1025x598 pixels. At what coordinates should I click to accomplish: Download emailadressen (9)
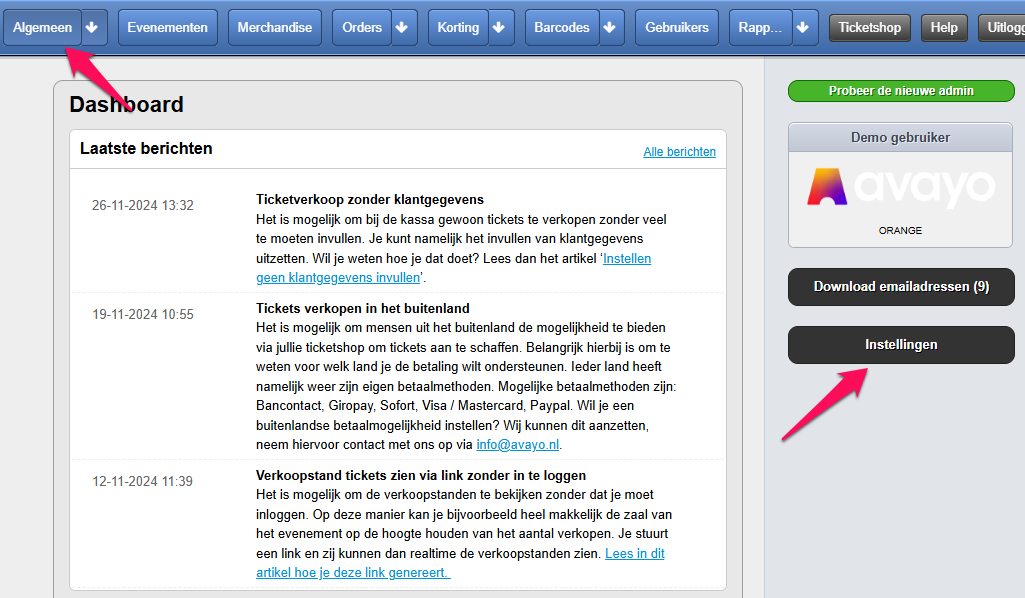click(x=901, y=287)
